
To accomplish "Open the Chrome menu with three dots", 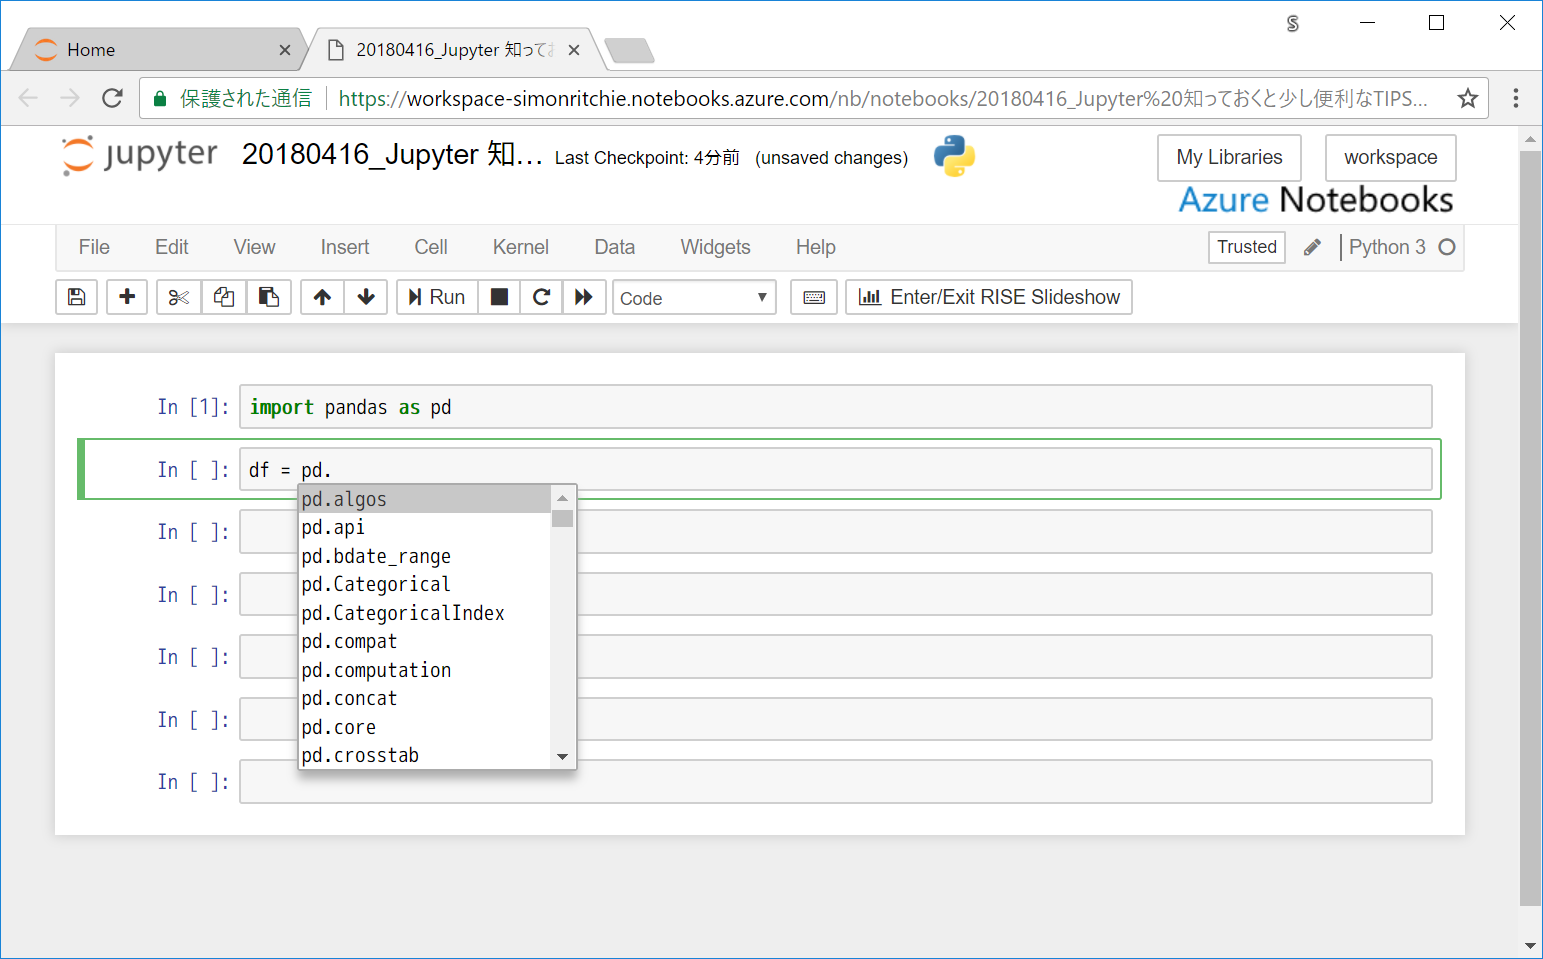I will 1516,97.
